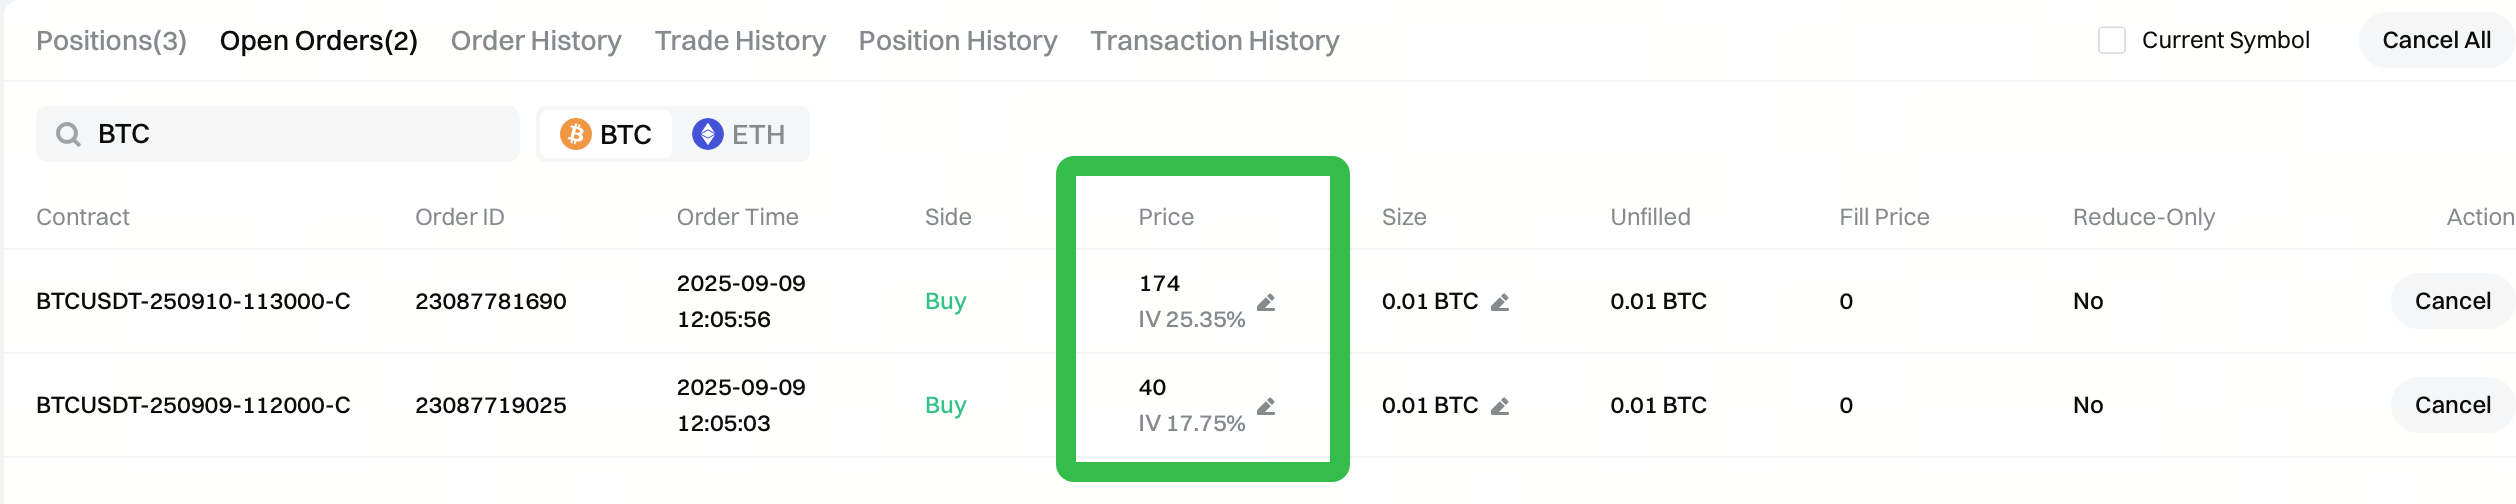Enable the Current Symbol checkbox
The width and height of the screenshot is (2516, 504).
point(2111,40)
